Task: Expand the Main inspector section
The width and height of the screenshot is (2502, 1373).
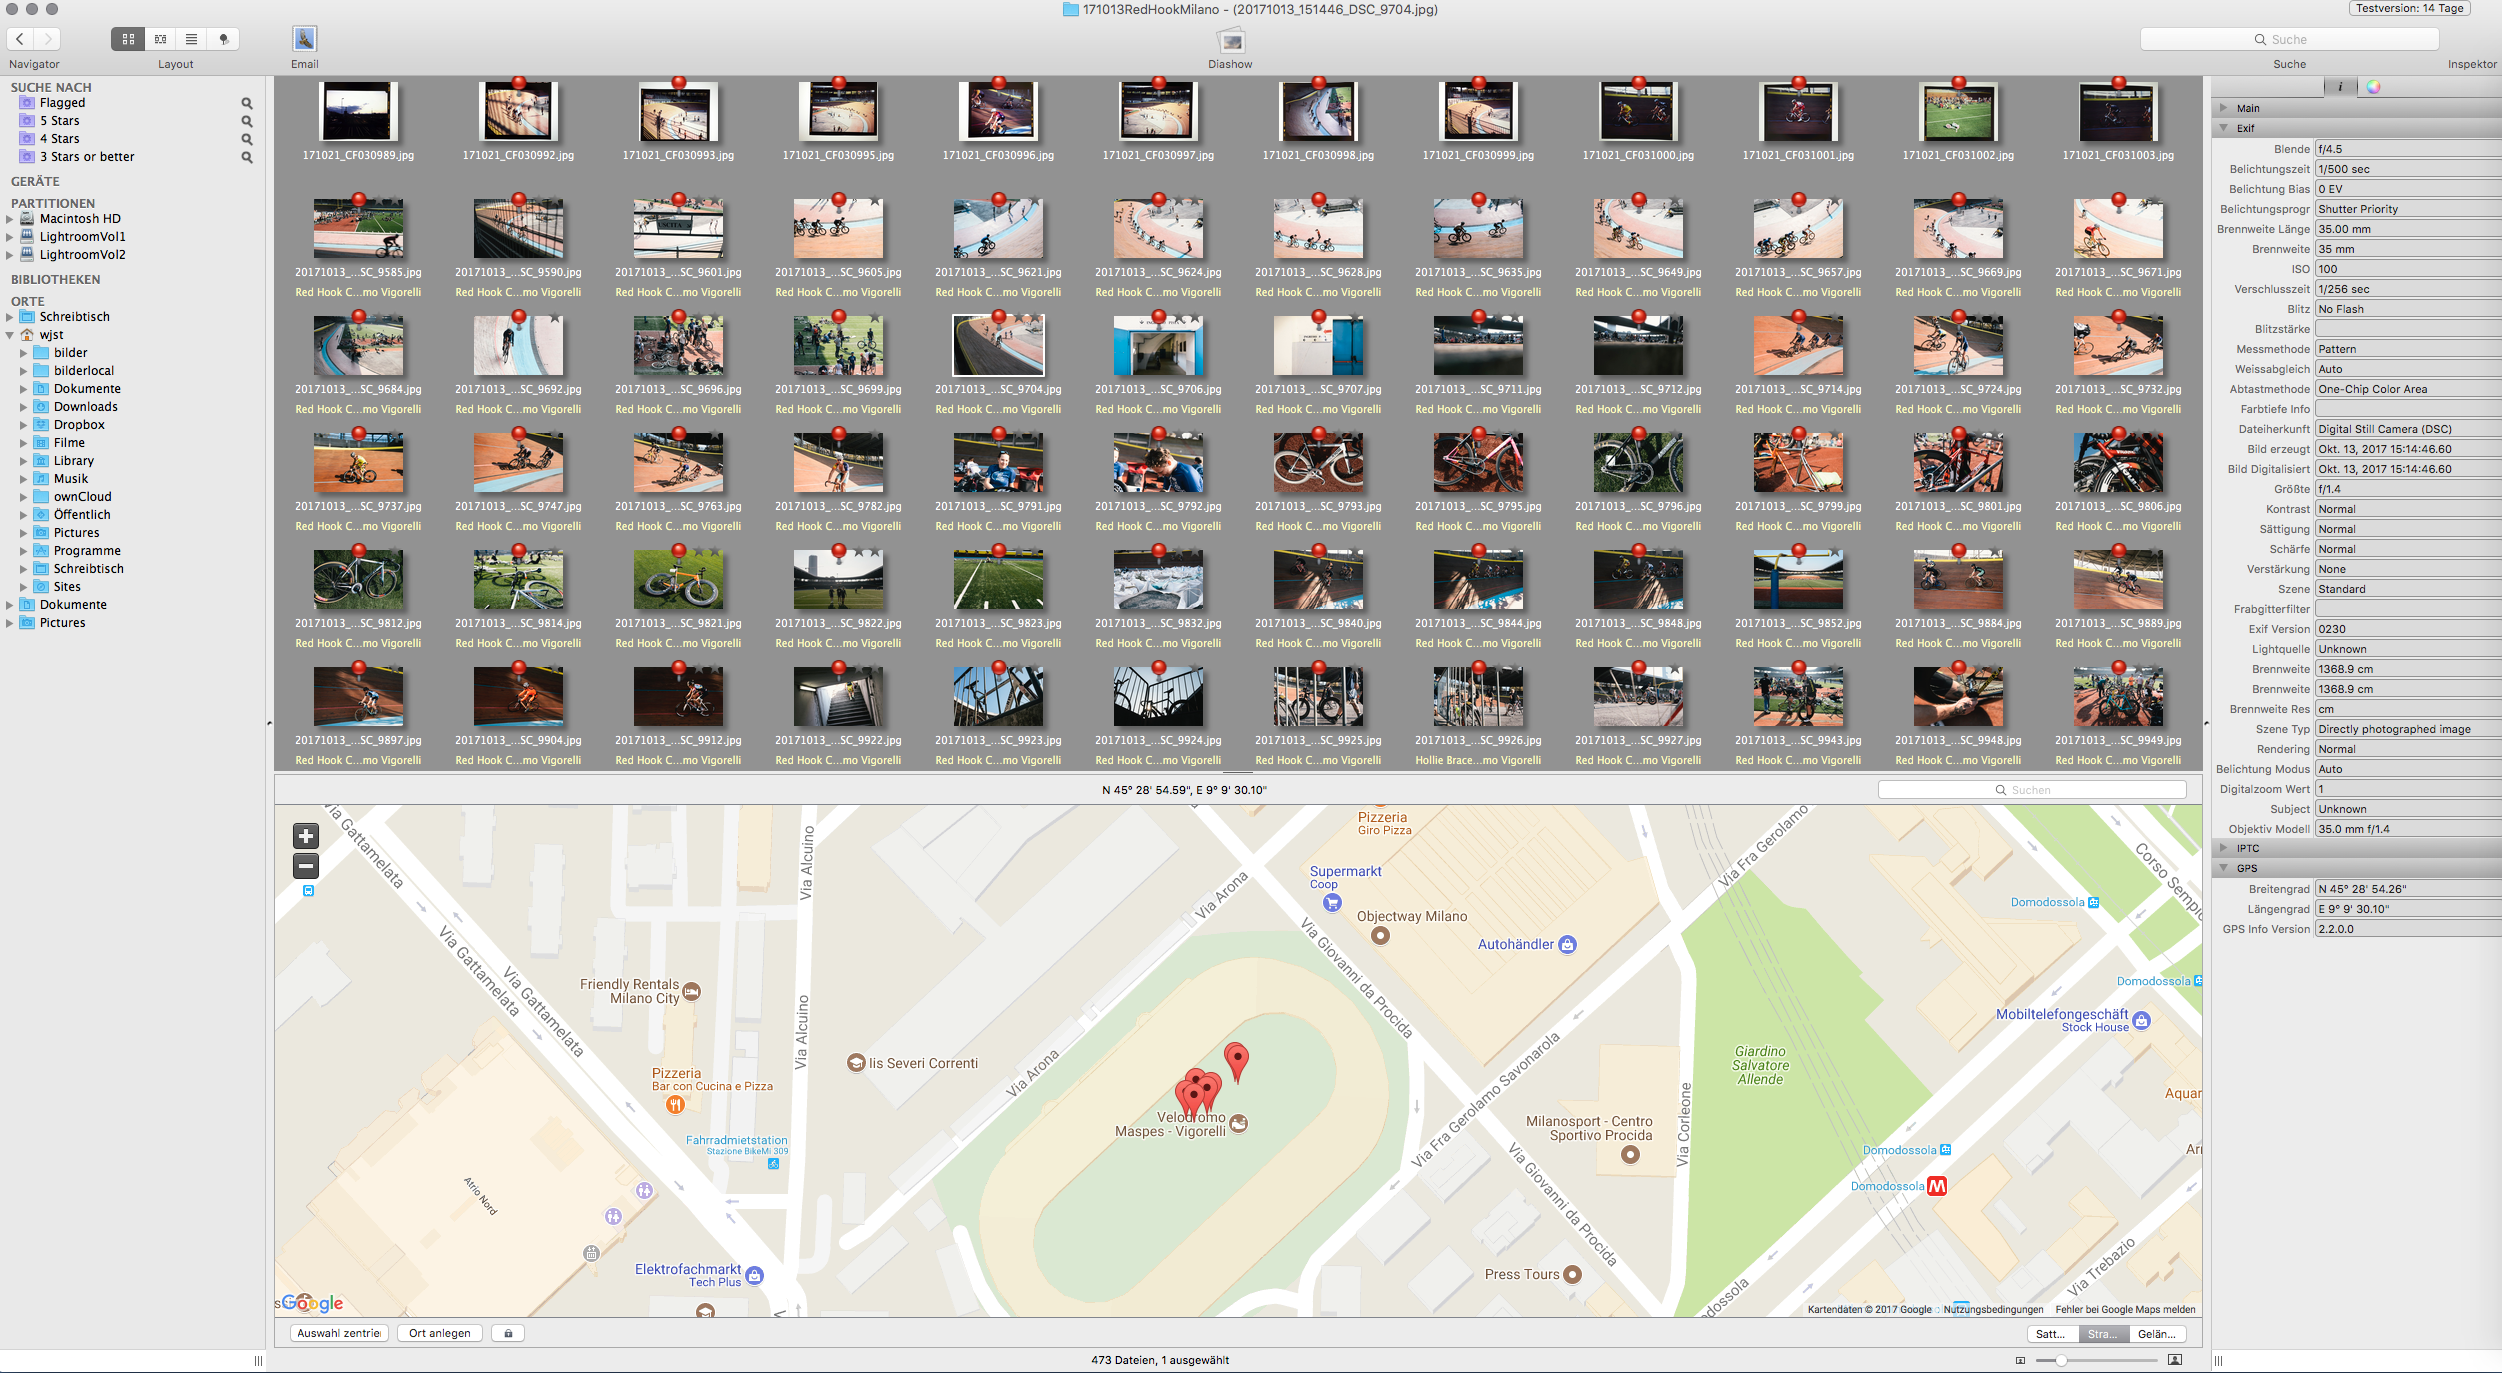Action: 2224,108
